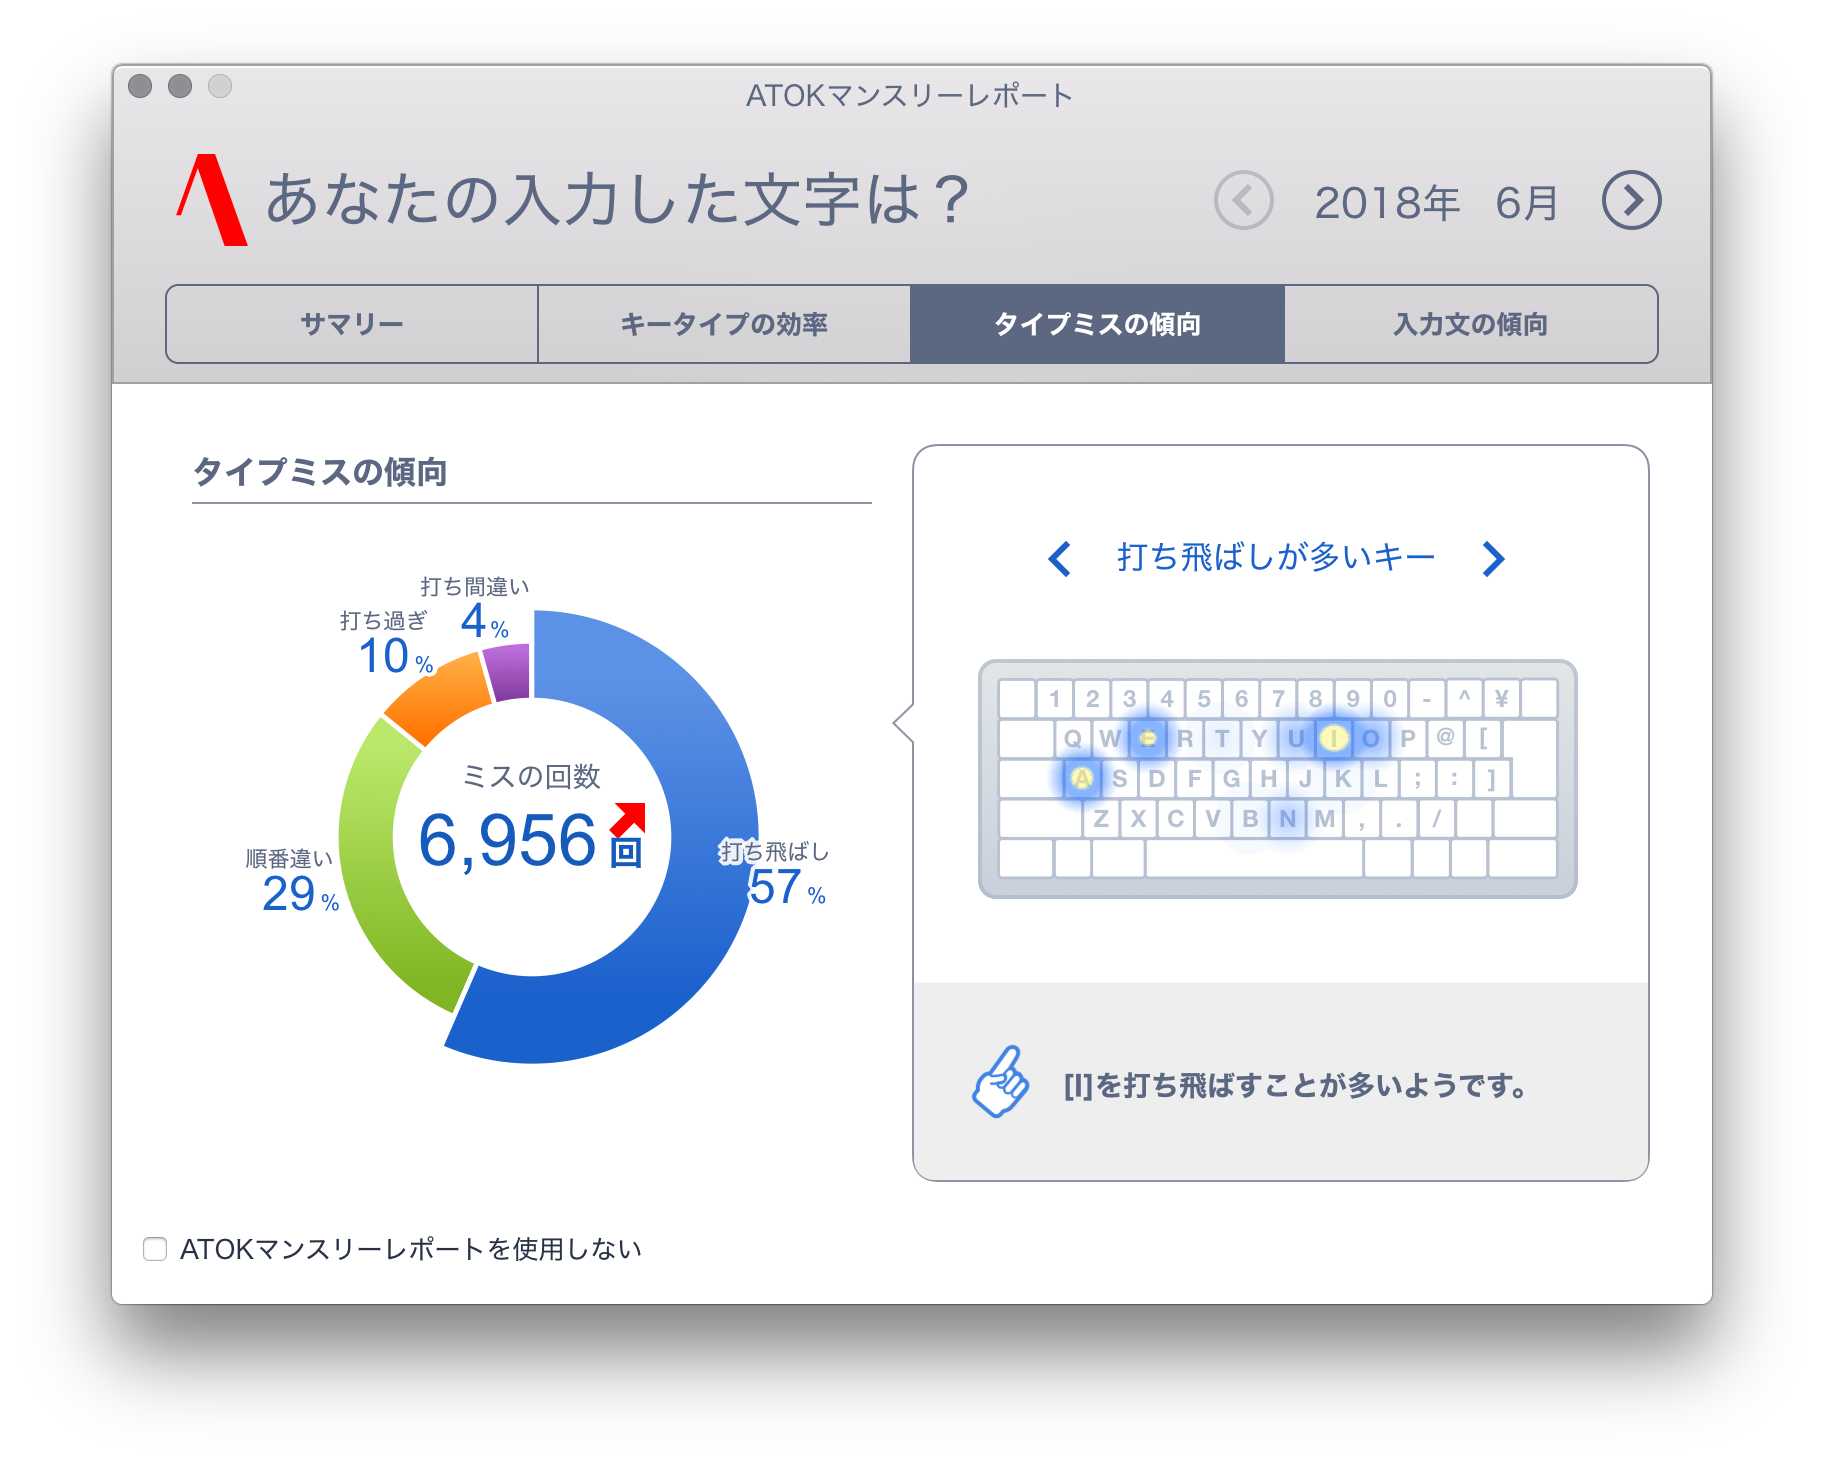Viewport: 1824px width, 1464px height.
Task: Click the Q key on keyboard map
Action: point(1073,738)
